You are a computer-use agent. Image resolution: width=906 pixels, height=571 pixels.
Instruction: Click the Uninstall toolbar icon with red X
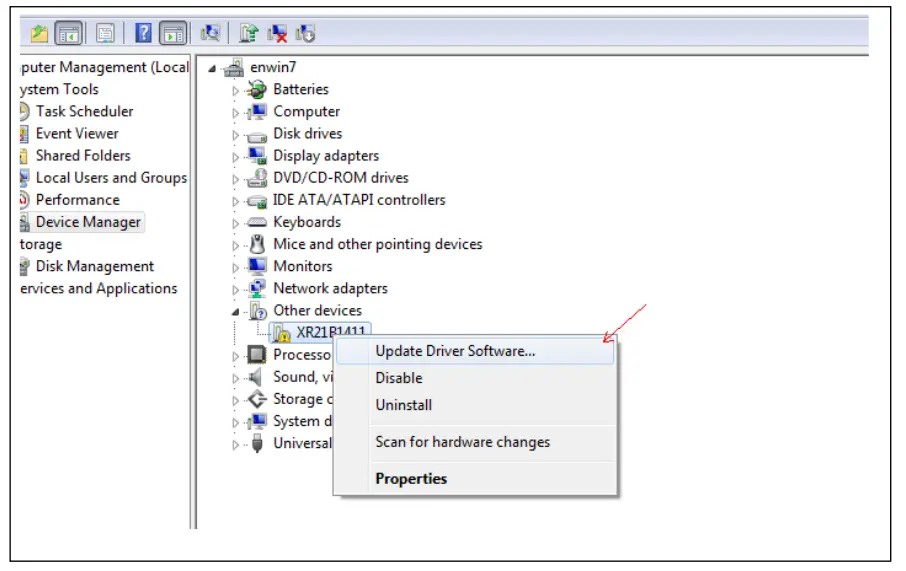(x=277, y=33)
